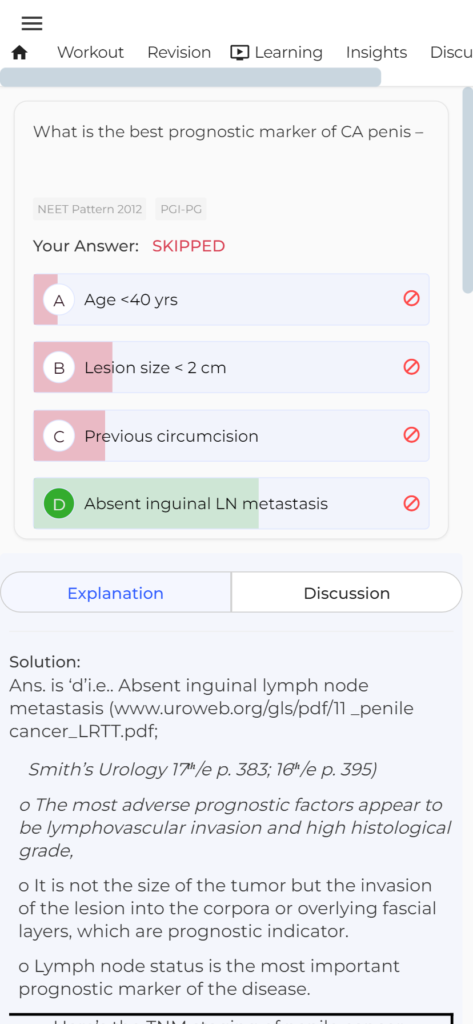This screenshot has width=473, height=1024.
Task: Open the Insights menu item
Action: click(x=376, y=53)
